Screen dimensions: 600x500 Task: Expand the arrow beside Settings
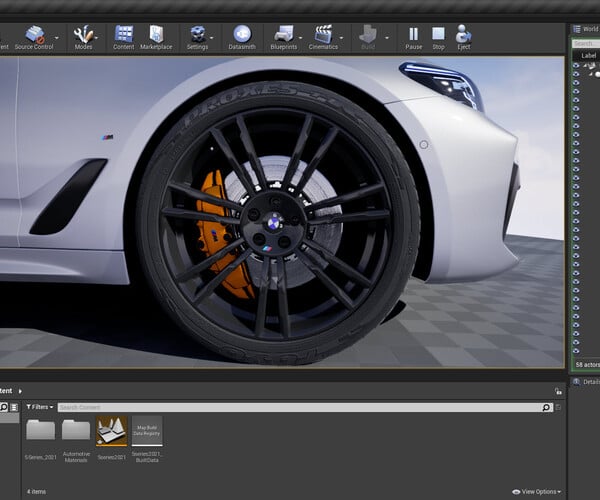click(212, 38)
